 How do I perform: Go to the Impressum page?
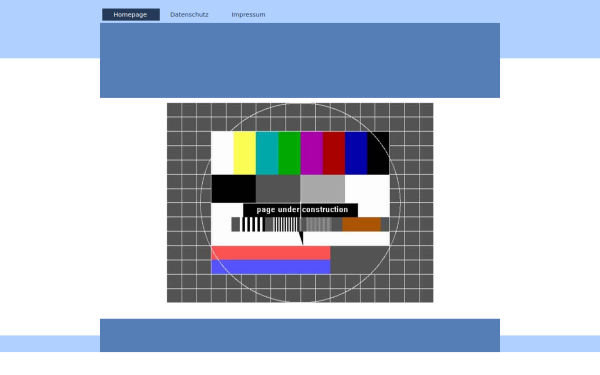coord(248,15)
